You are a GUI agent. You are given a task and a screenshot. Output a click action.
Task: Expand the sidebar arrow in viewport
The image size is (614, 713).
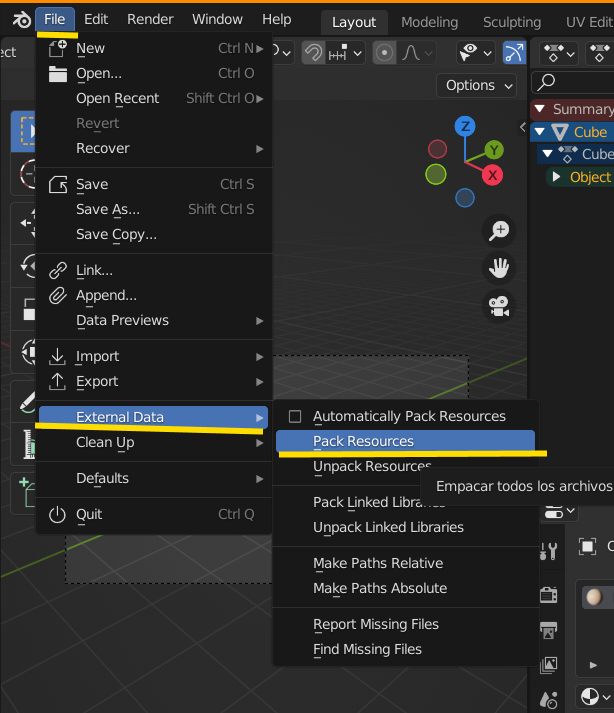[x=523, y=127]
